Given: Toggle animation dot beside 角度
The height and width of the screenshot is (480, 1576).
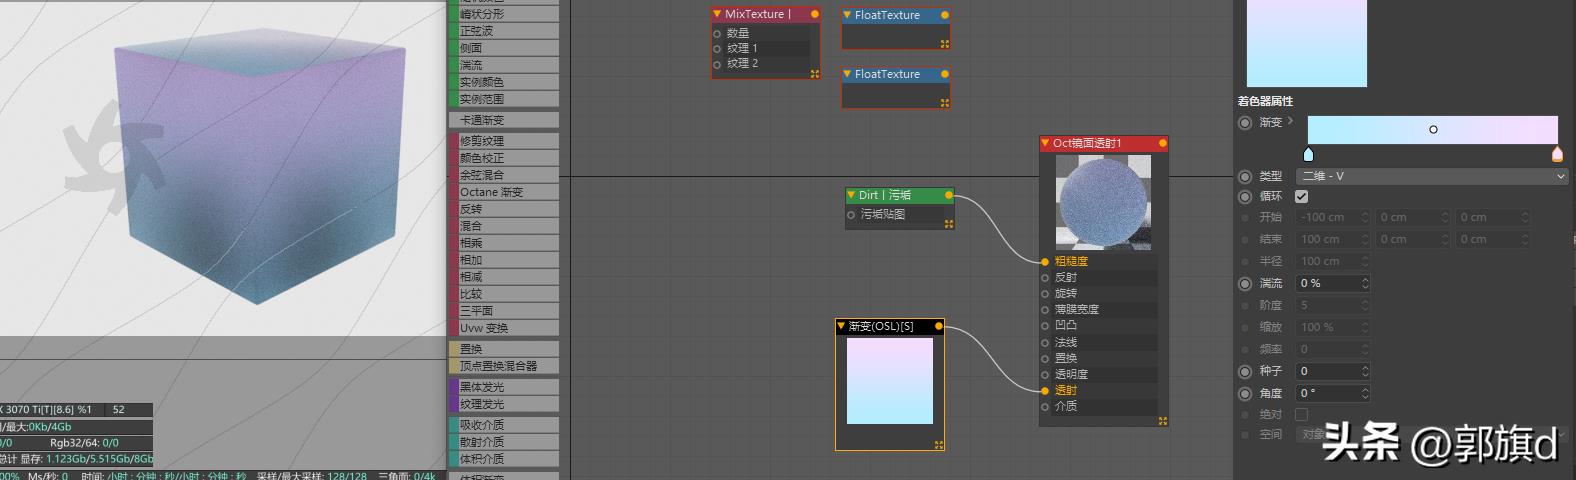Looking at the screenshot, I should (x=1245, y=394).
